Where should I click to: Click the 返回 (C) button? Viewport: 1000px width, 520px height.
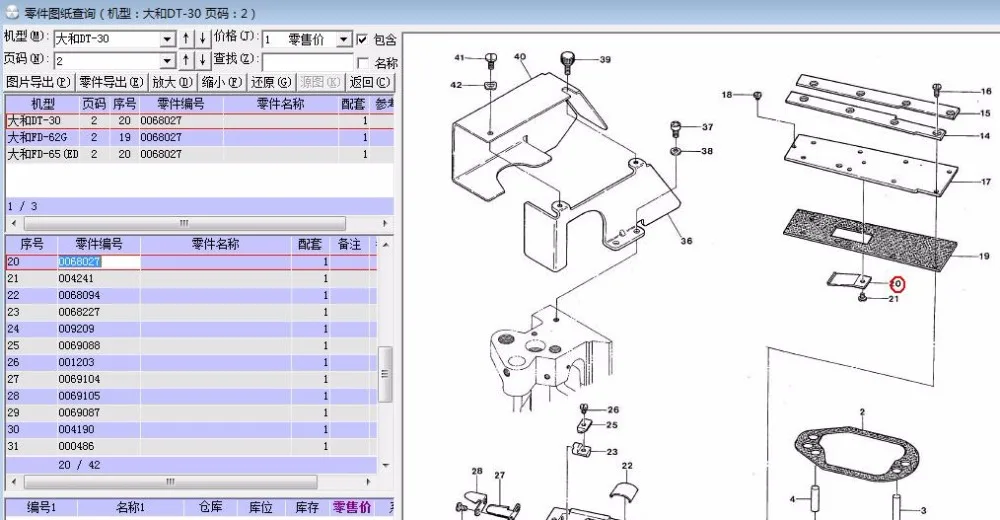370,82
